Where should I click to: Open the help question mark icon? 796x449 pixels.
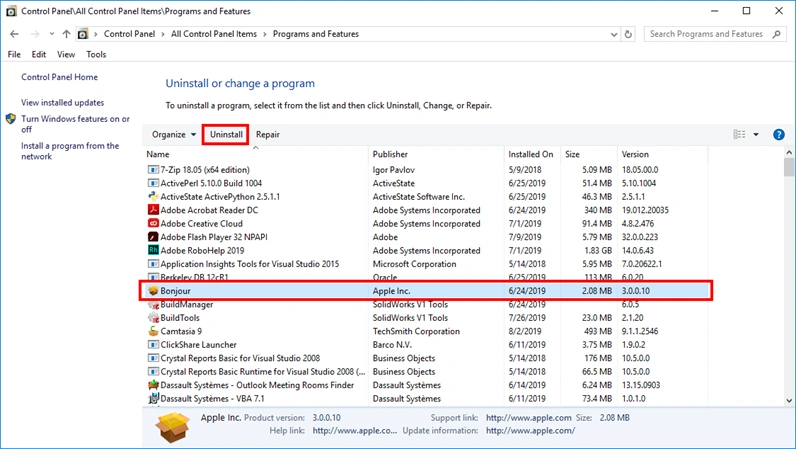click(x=778, y=135)
